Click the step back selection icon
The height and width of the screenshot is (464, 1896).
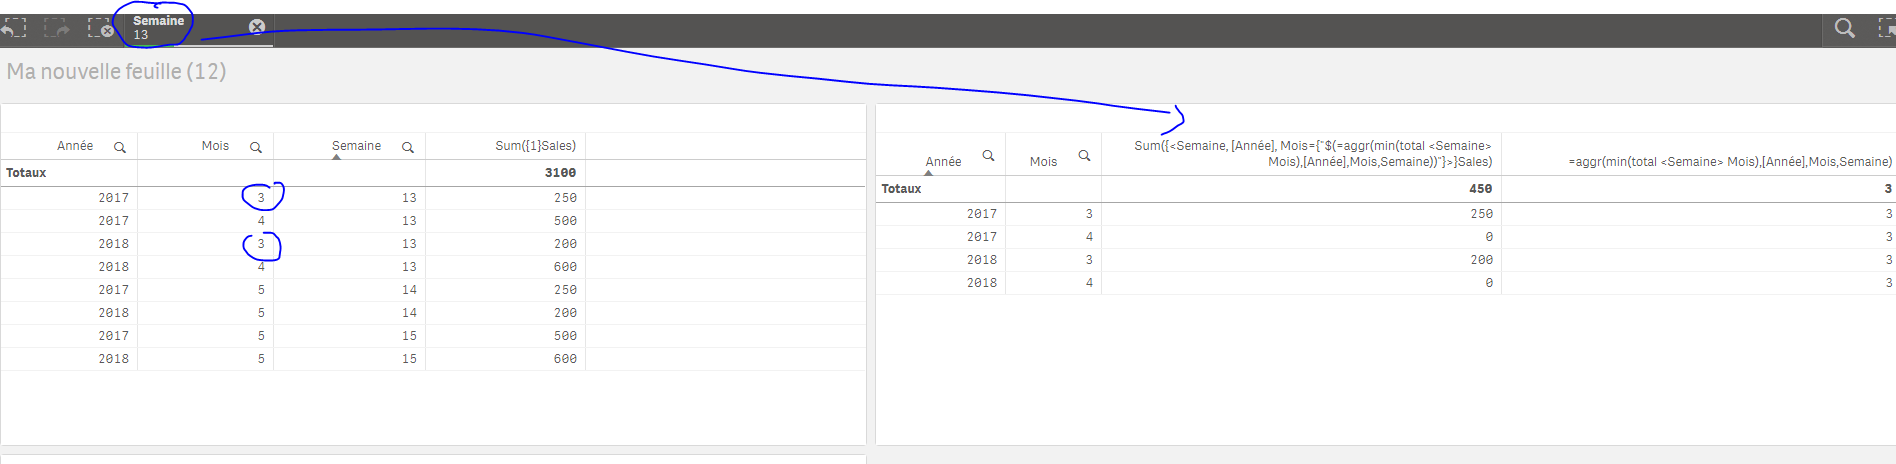[13, 28]
